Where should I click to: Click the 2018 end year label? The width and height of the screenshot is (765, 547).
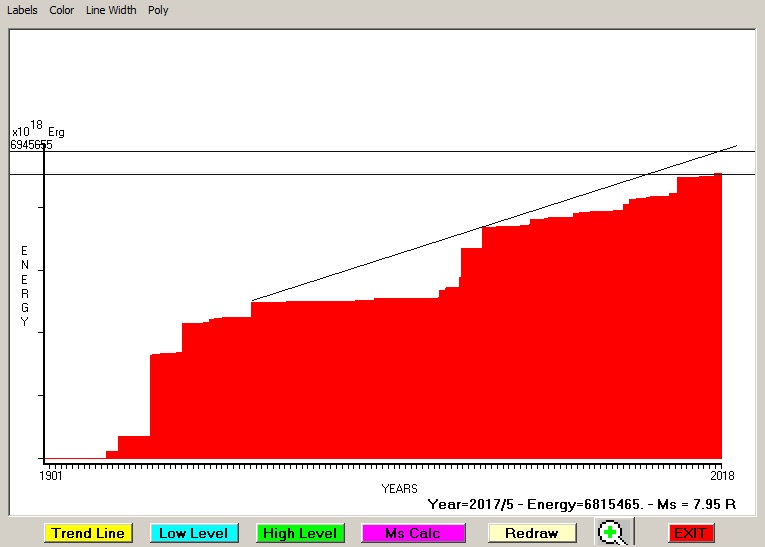point(723,476)
